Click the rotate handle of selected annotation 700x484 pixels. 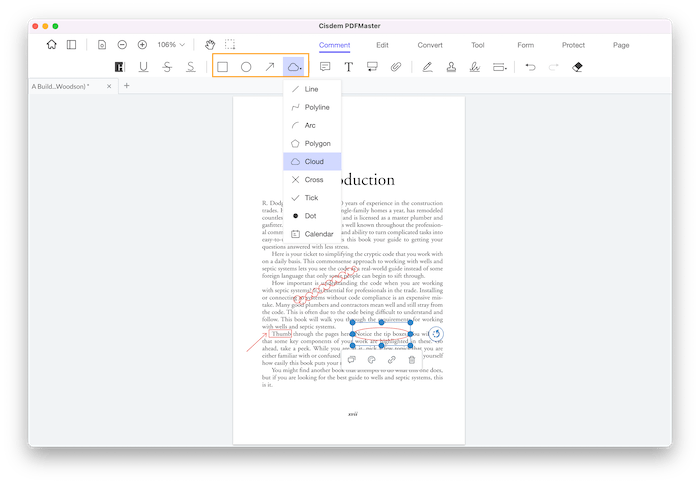coord(436,334)
